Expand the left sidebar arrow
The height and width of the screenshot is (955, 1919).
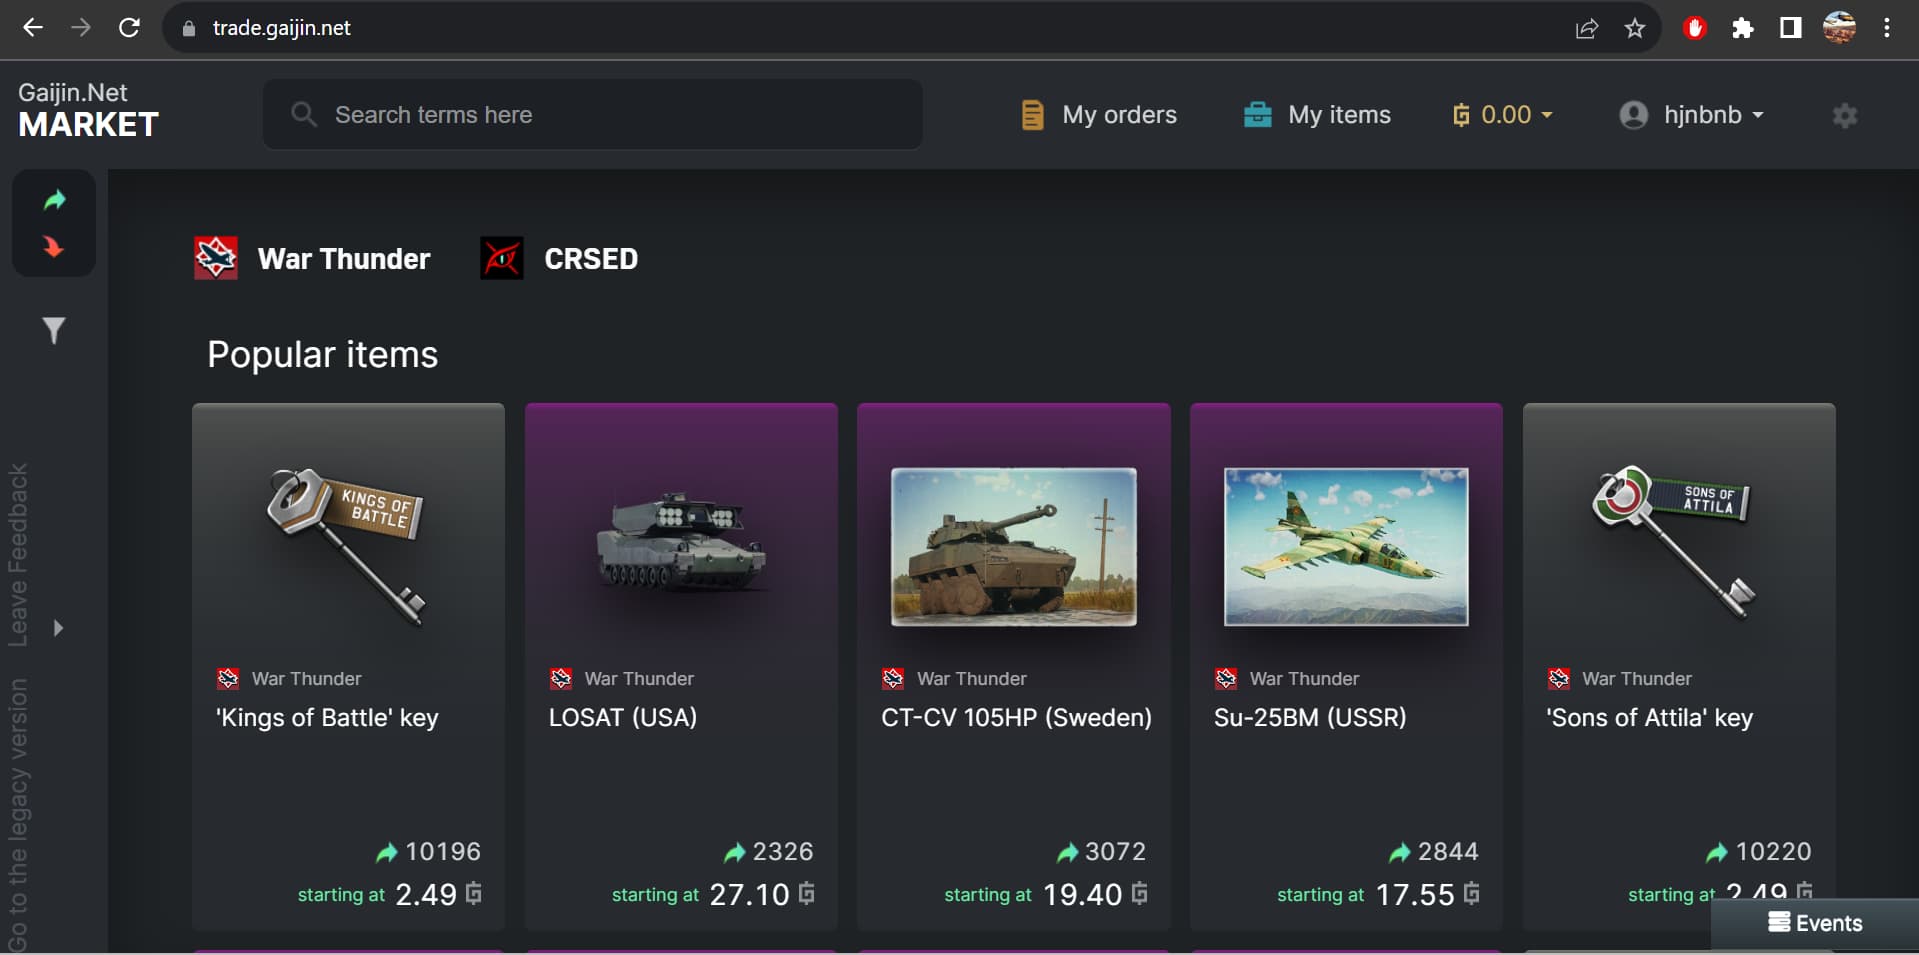[x=58, y=628]
